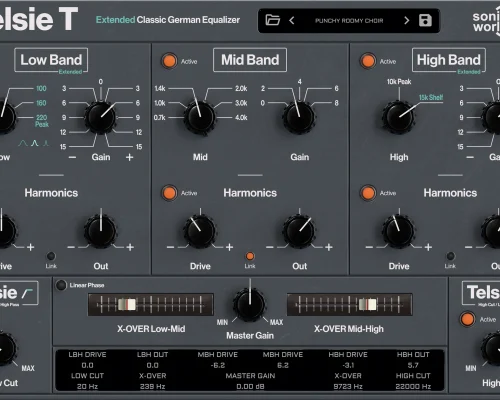This screenshot has height=400, width=500.
Task: Click the HBH DRIVE -3.1 readout
Action: 348,360
